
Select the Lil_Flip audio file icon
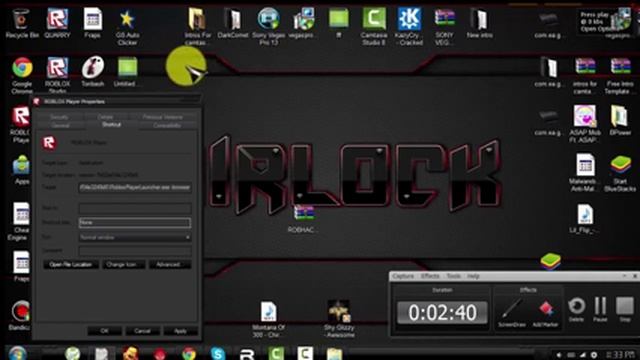point(585,218)
